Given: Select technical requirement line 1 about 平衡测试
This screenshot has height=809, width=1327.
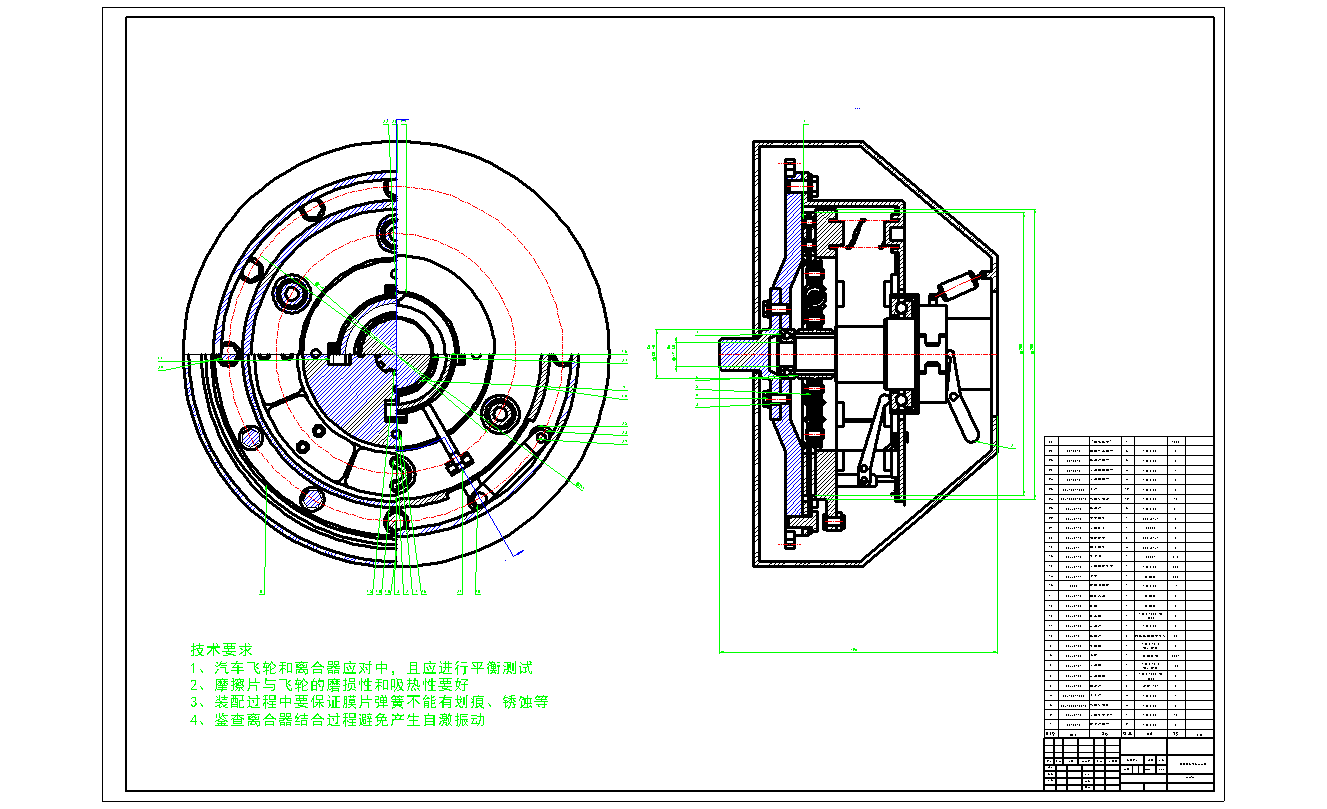Looking at the screenshot, I should (361, 667).
